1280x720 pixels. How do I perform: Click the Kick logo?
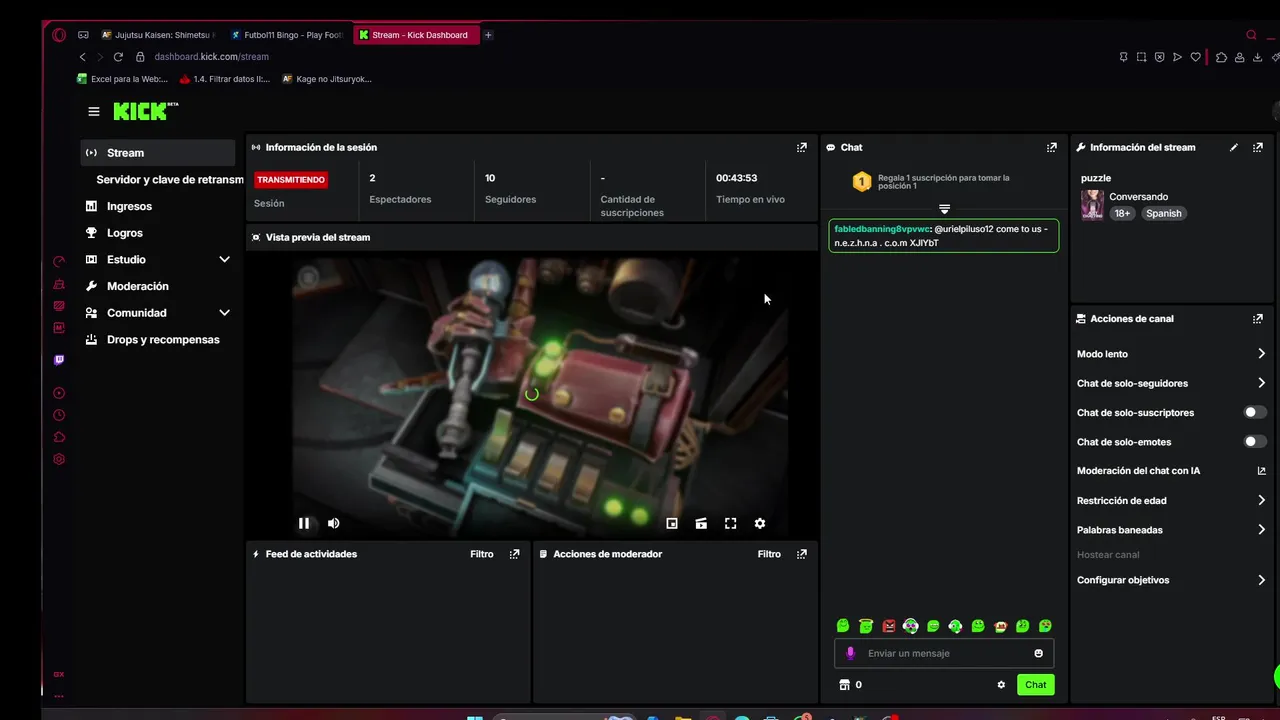[x=145, y=111]
